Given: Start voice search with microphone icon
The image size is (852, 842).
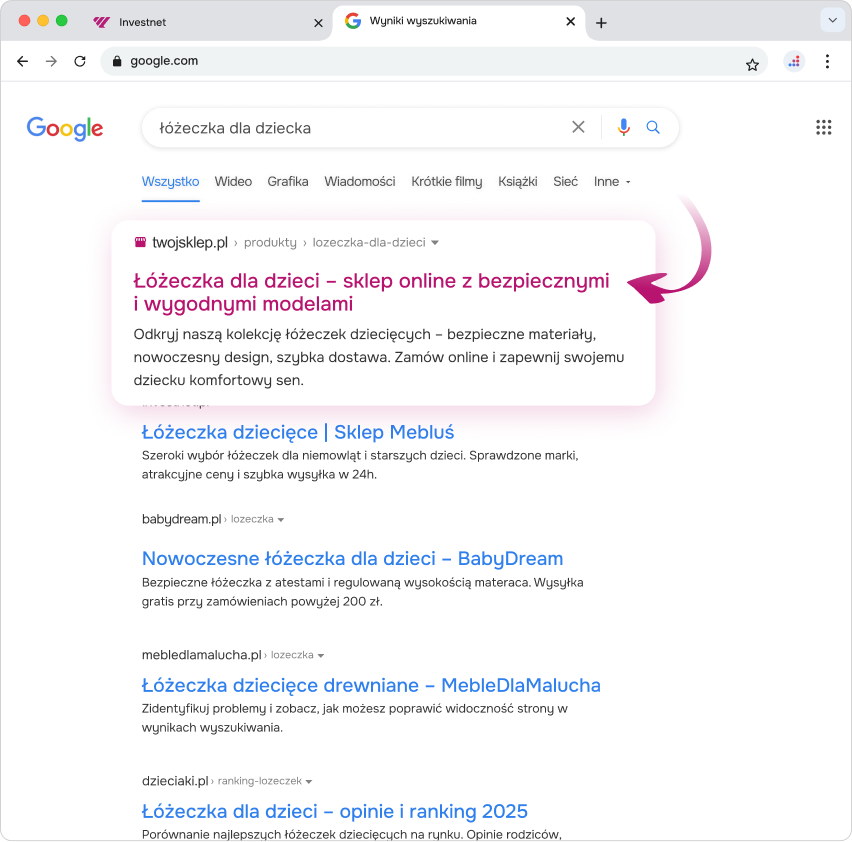Looking at the screenshot, I should [624, 127].
